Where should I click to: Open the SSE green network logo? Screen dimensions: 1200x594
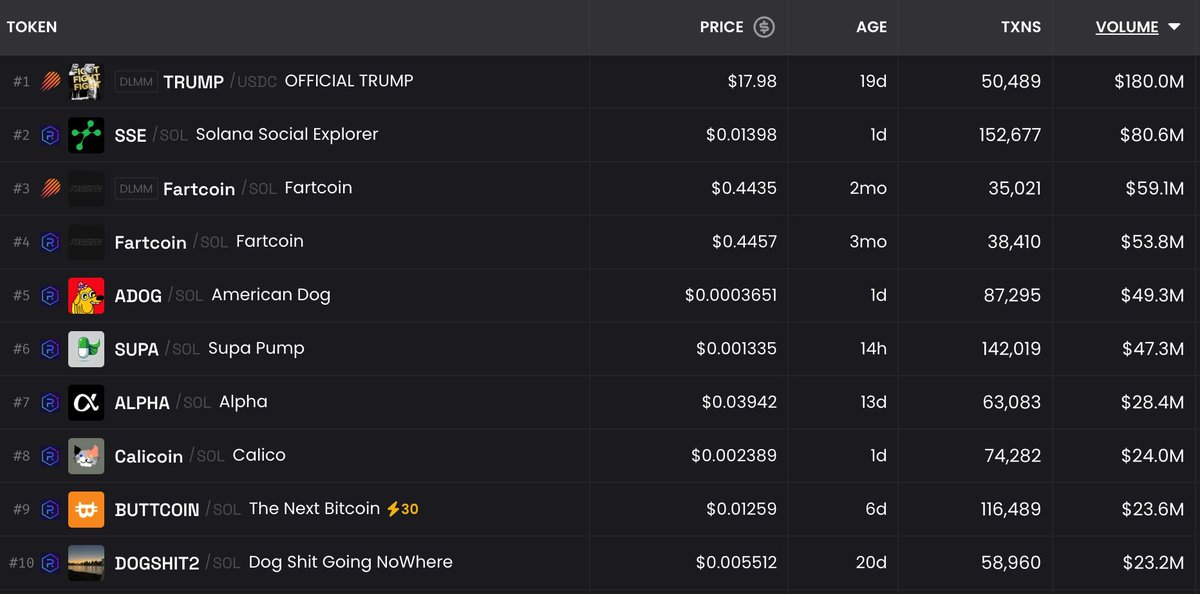click(86, 135)
